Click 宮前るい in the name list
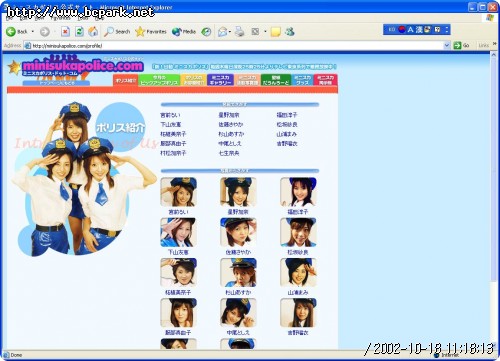The height and width of the screenshot is (361, 500). pyautogui.click(x=170, y=115)
